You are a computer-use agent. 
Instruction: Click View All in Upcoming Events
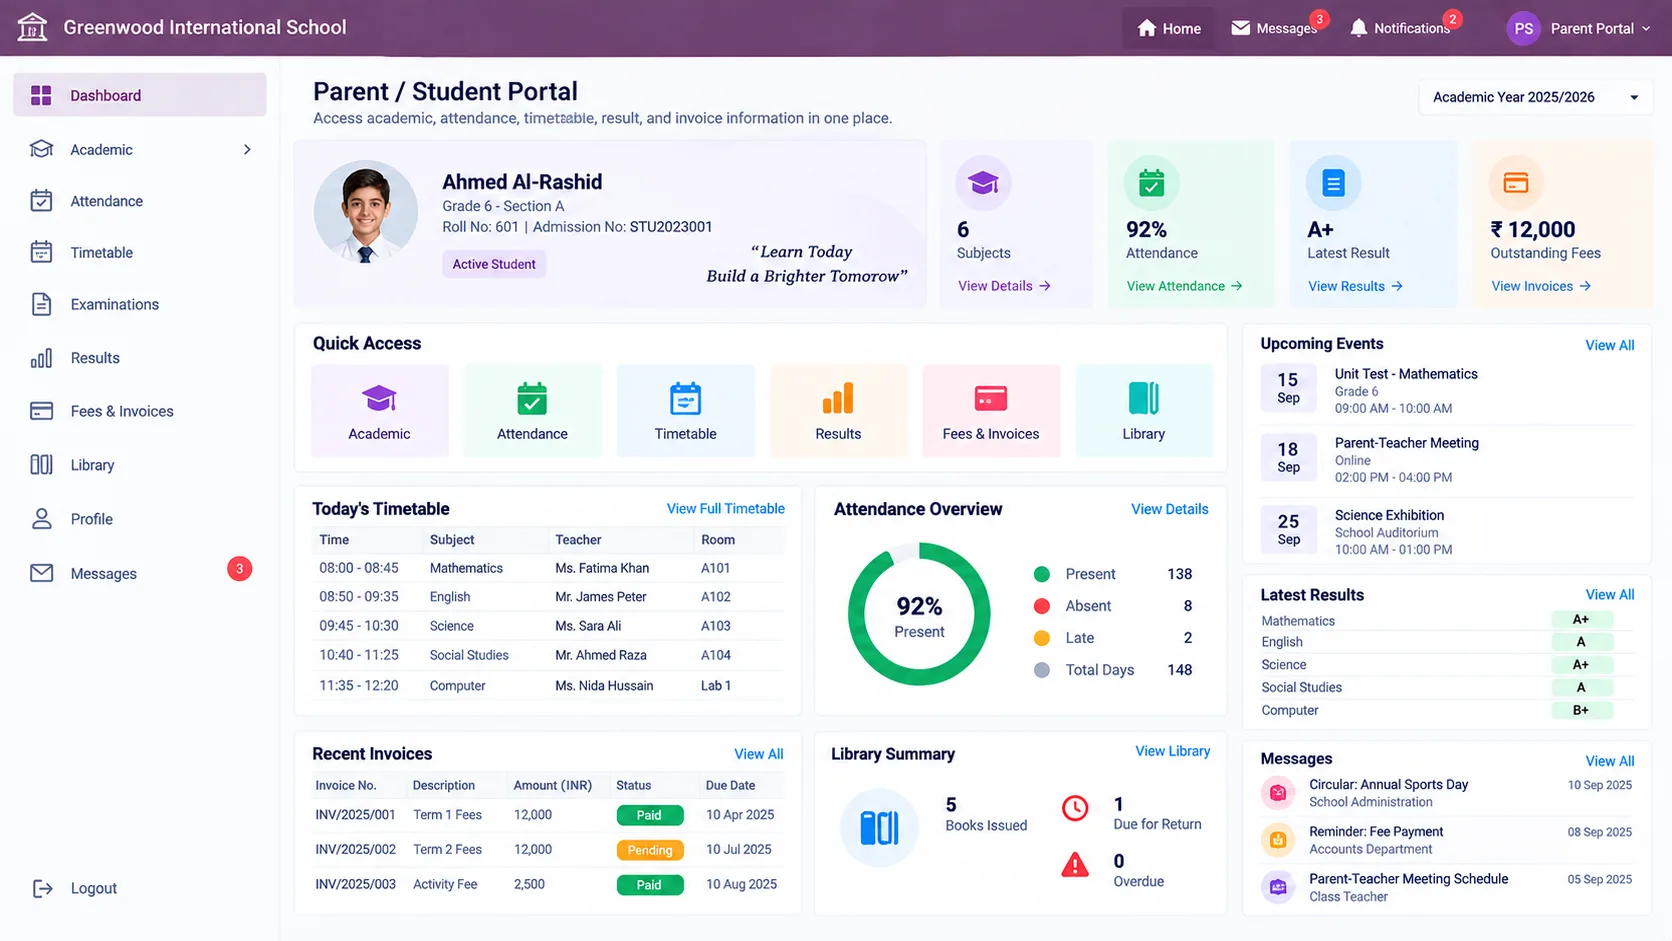[x=1610, y=345]
